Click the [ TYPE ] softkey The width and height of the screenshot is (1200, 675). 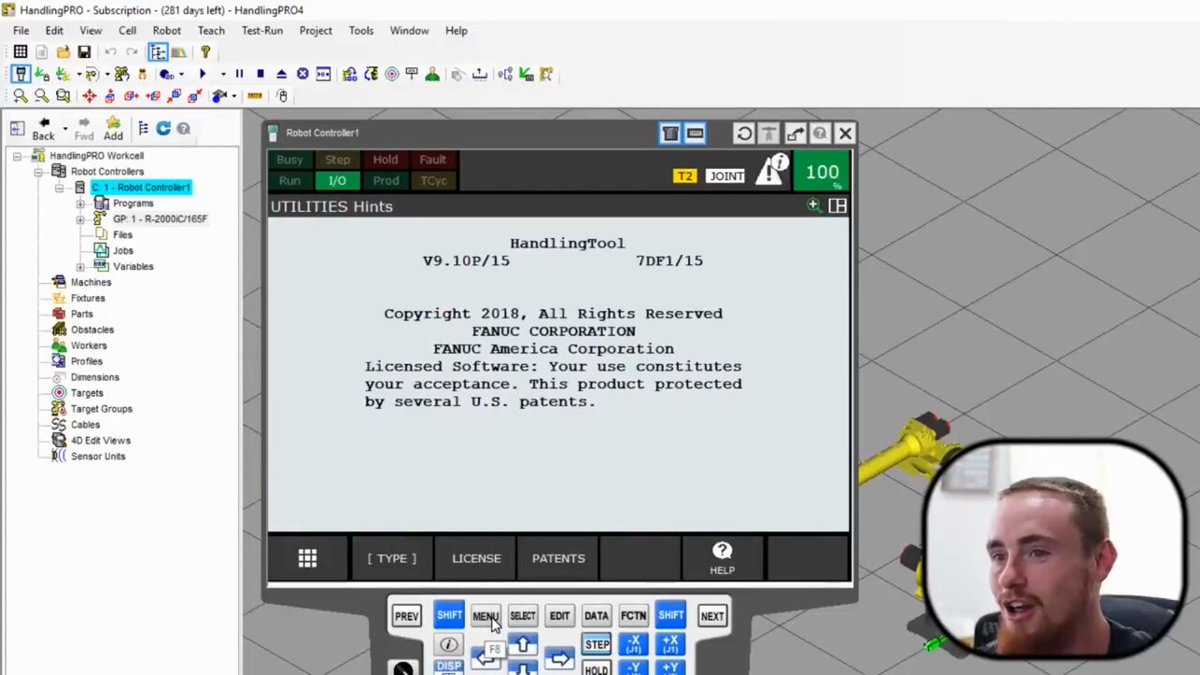click(x=392, y=558)
